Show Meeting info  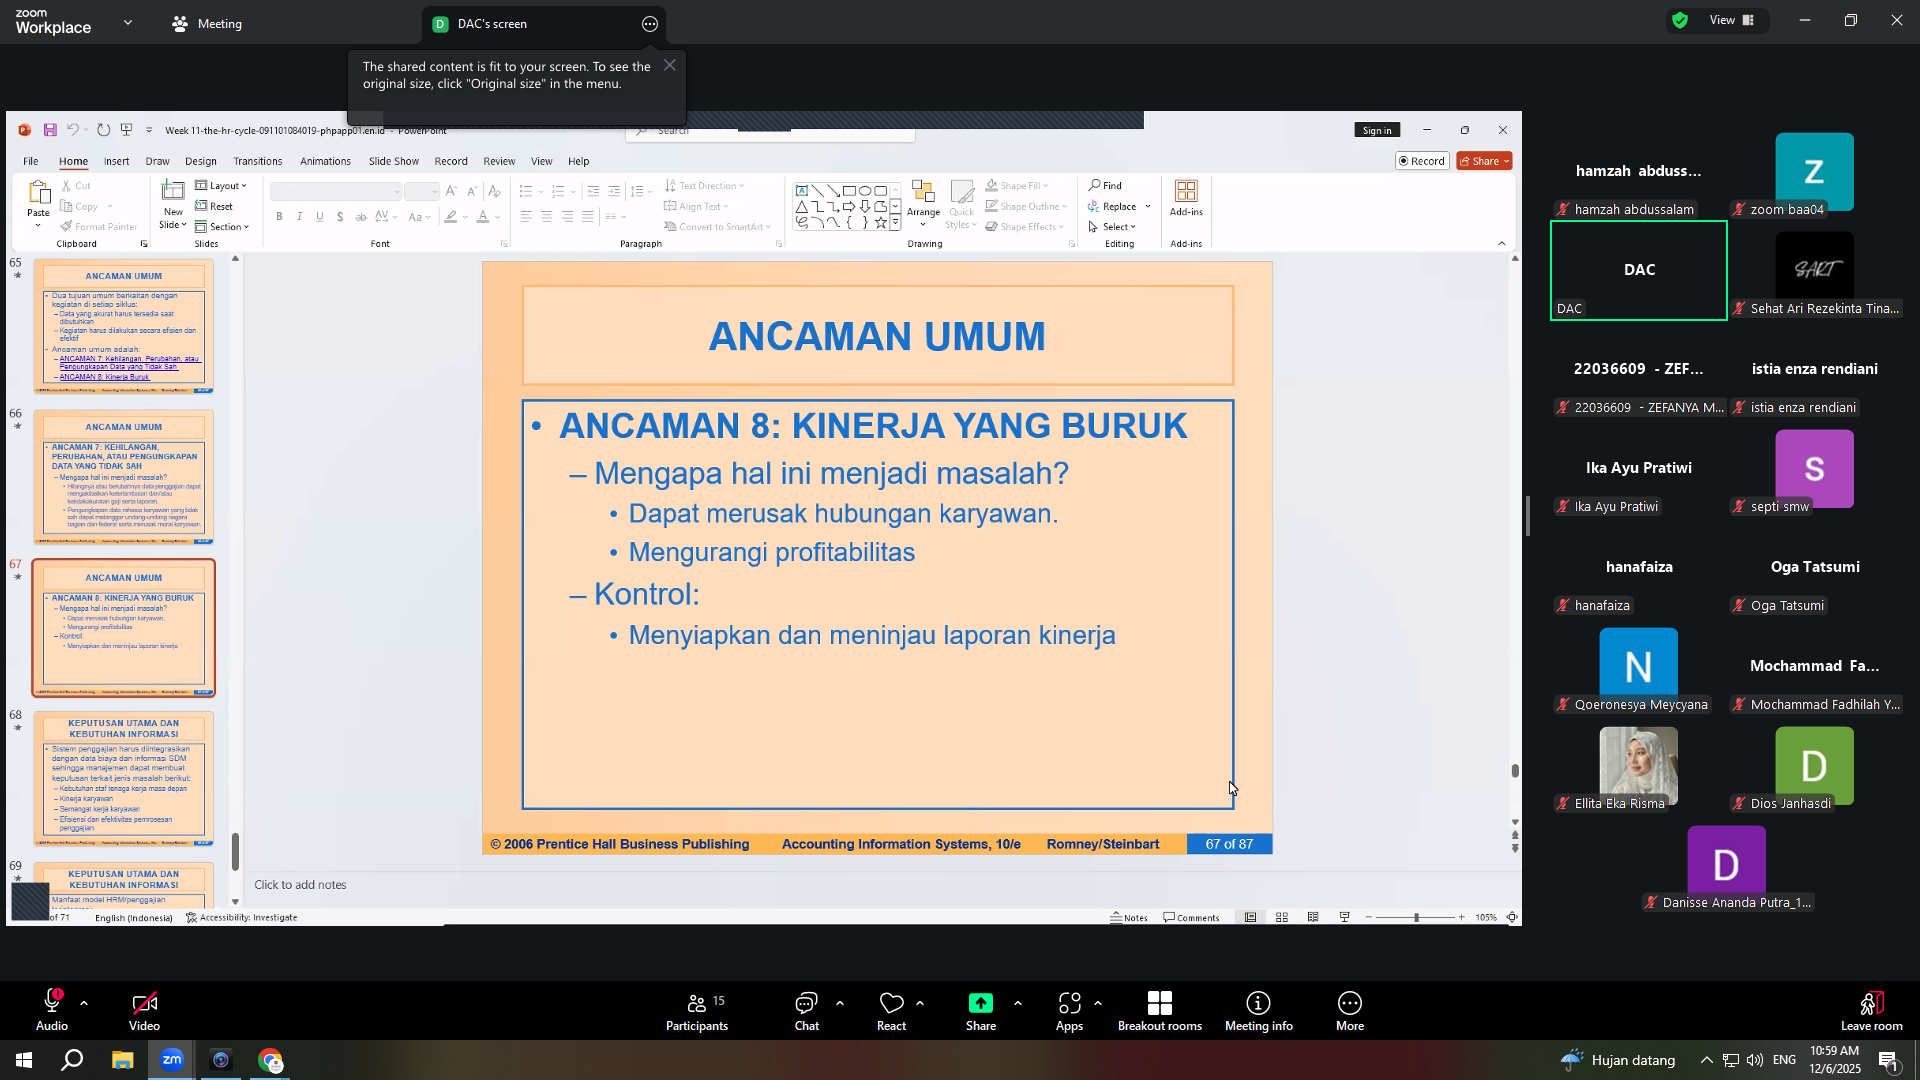click(1259, 1010)
